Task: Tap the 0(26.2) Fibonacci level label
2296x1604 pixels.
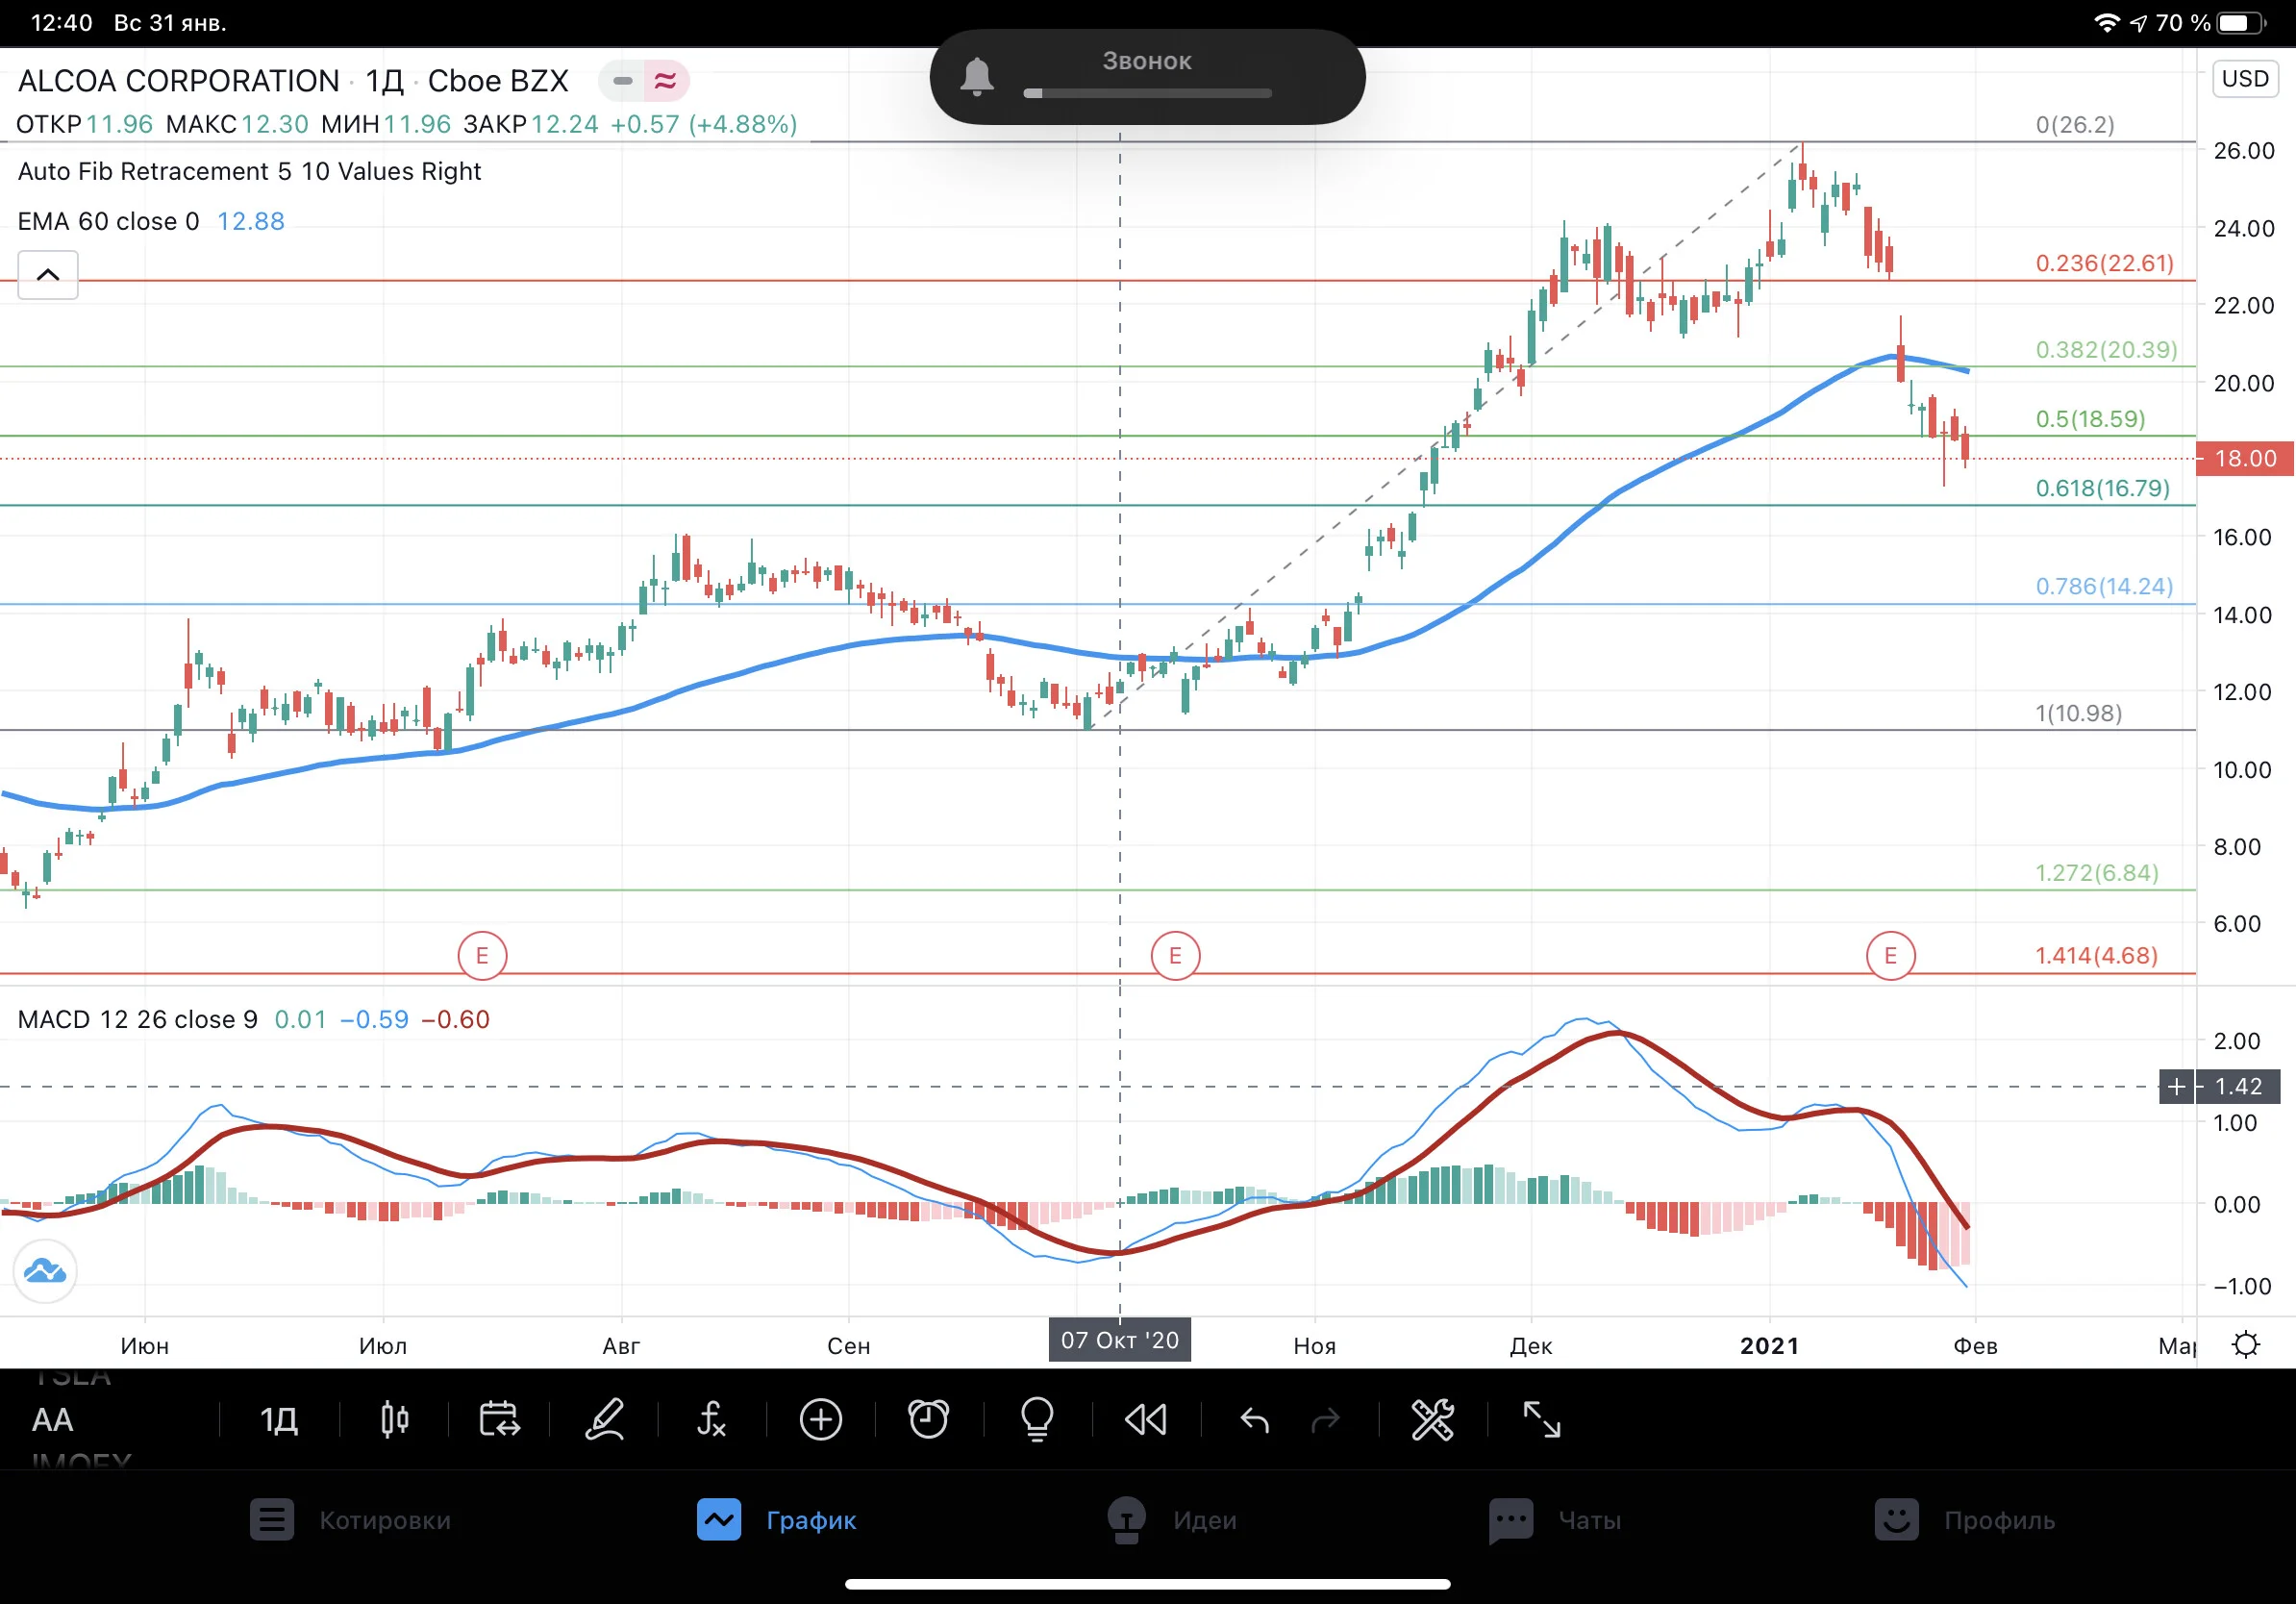Action: click(x=2075, y=124)
